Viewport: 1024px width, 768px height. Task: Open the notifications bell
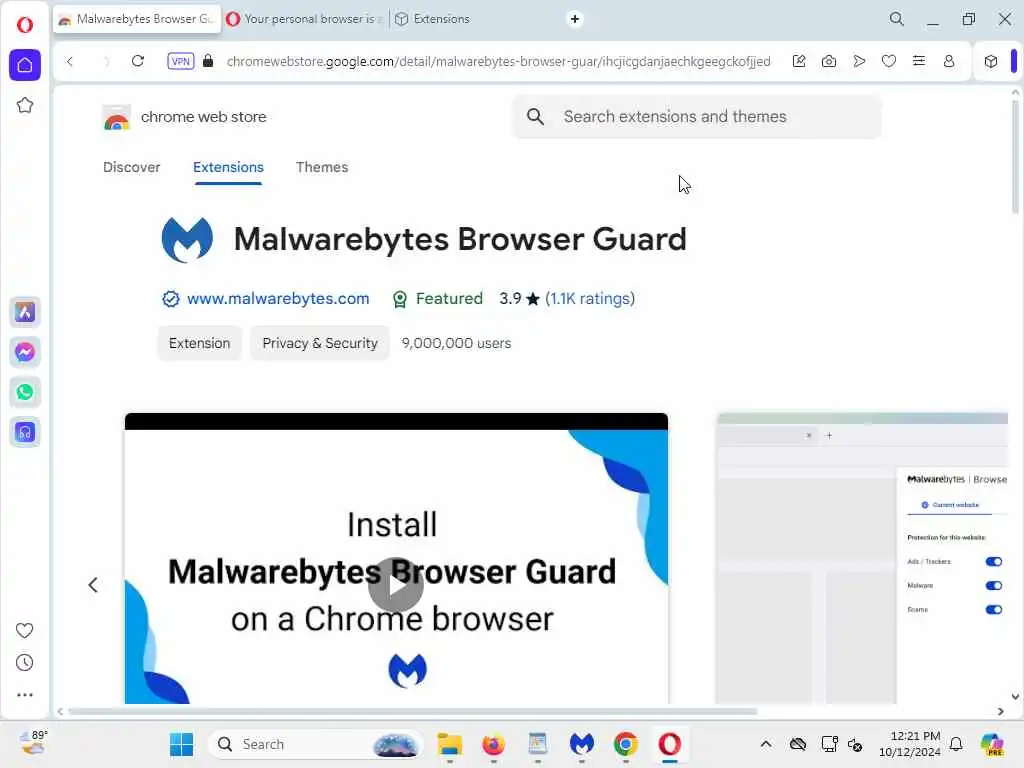pyautogui.click(x=956, y=744)
